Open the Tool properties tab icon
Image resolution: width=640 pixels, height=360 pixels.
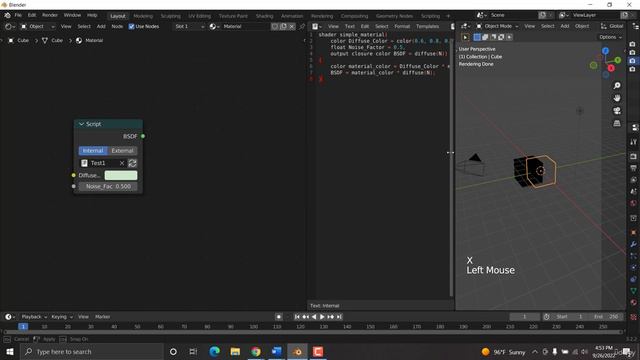tap(633, 142)
